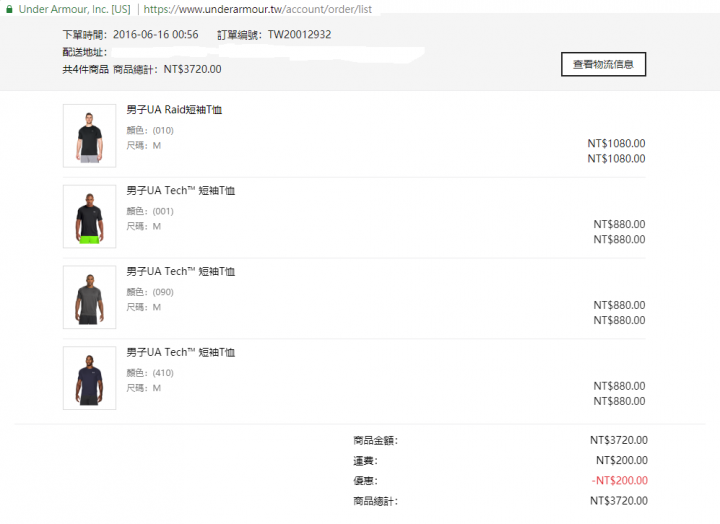Click color code (090) text

163,292
